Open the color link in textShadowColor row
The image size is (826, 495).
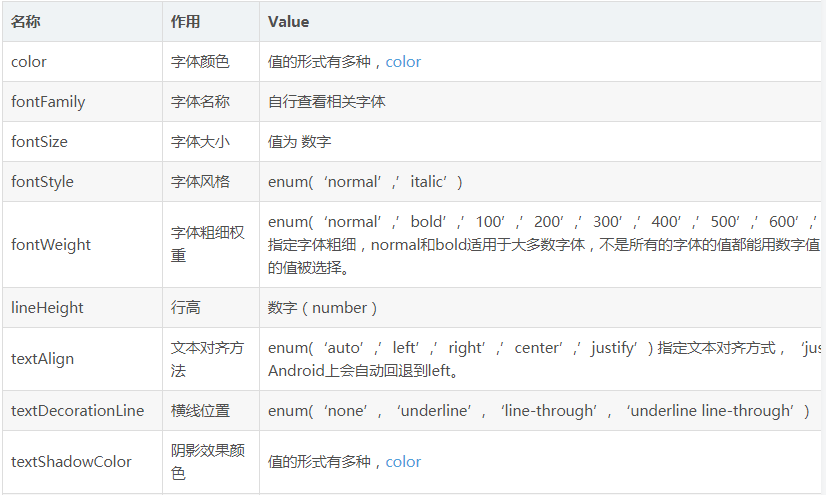(403, 462)
